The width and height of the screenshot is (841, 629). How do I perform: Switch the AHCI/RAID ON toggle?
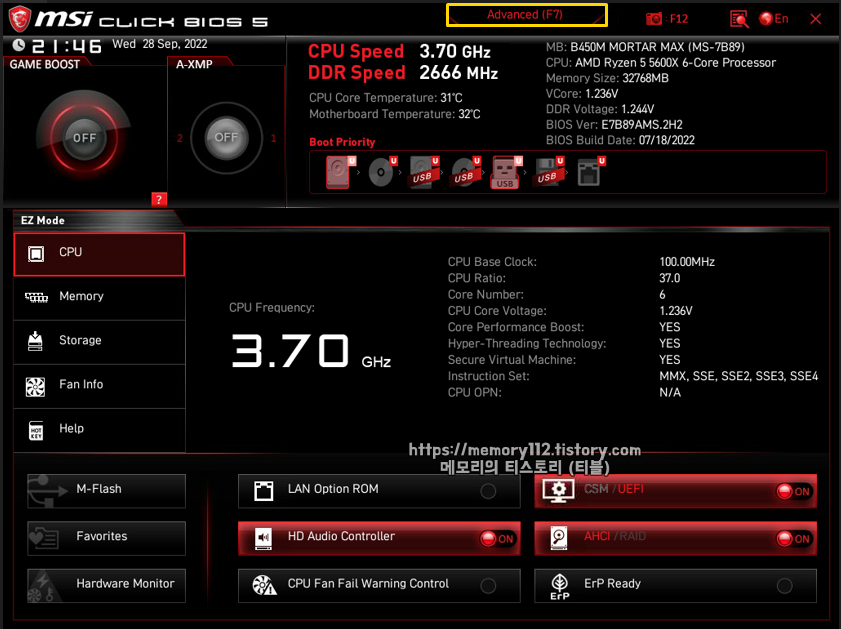(x=794, y=538)
